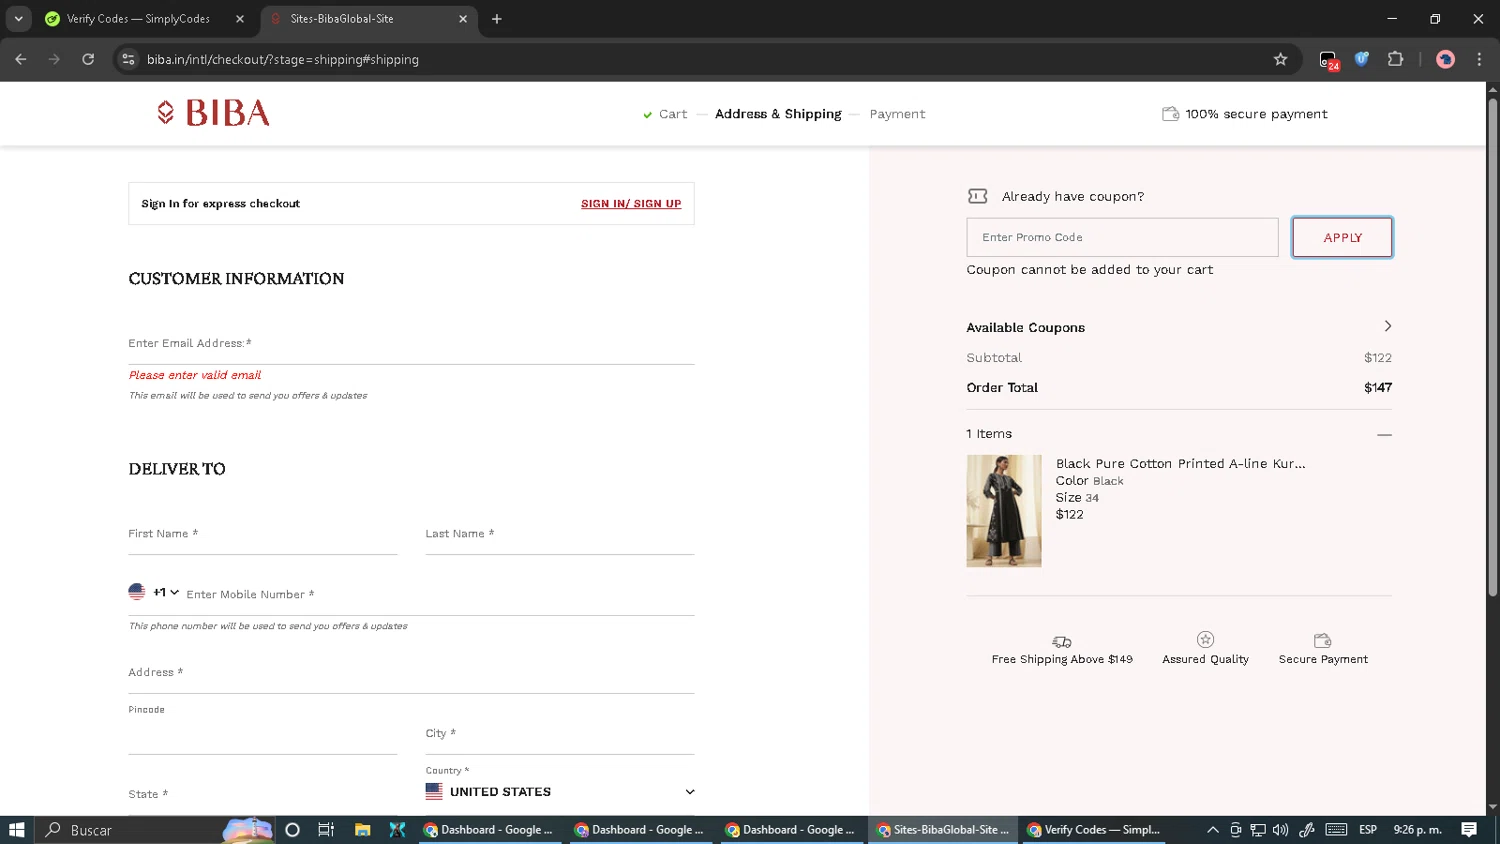Viewport: 1500px width, 844px height.
Task: Click the taskbar clock showing 9:26 p. m.
Action: point(1417,830)
